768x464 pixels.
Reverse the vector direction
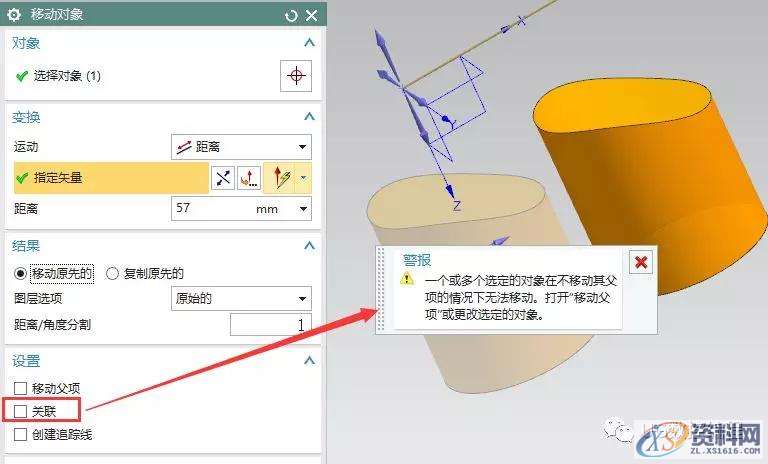coord(223,178)
